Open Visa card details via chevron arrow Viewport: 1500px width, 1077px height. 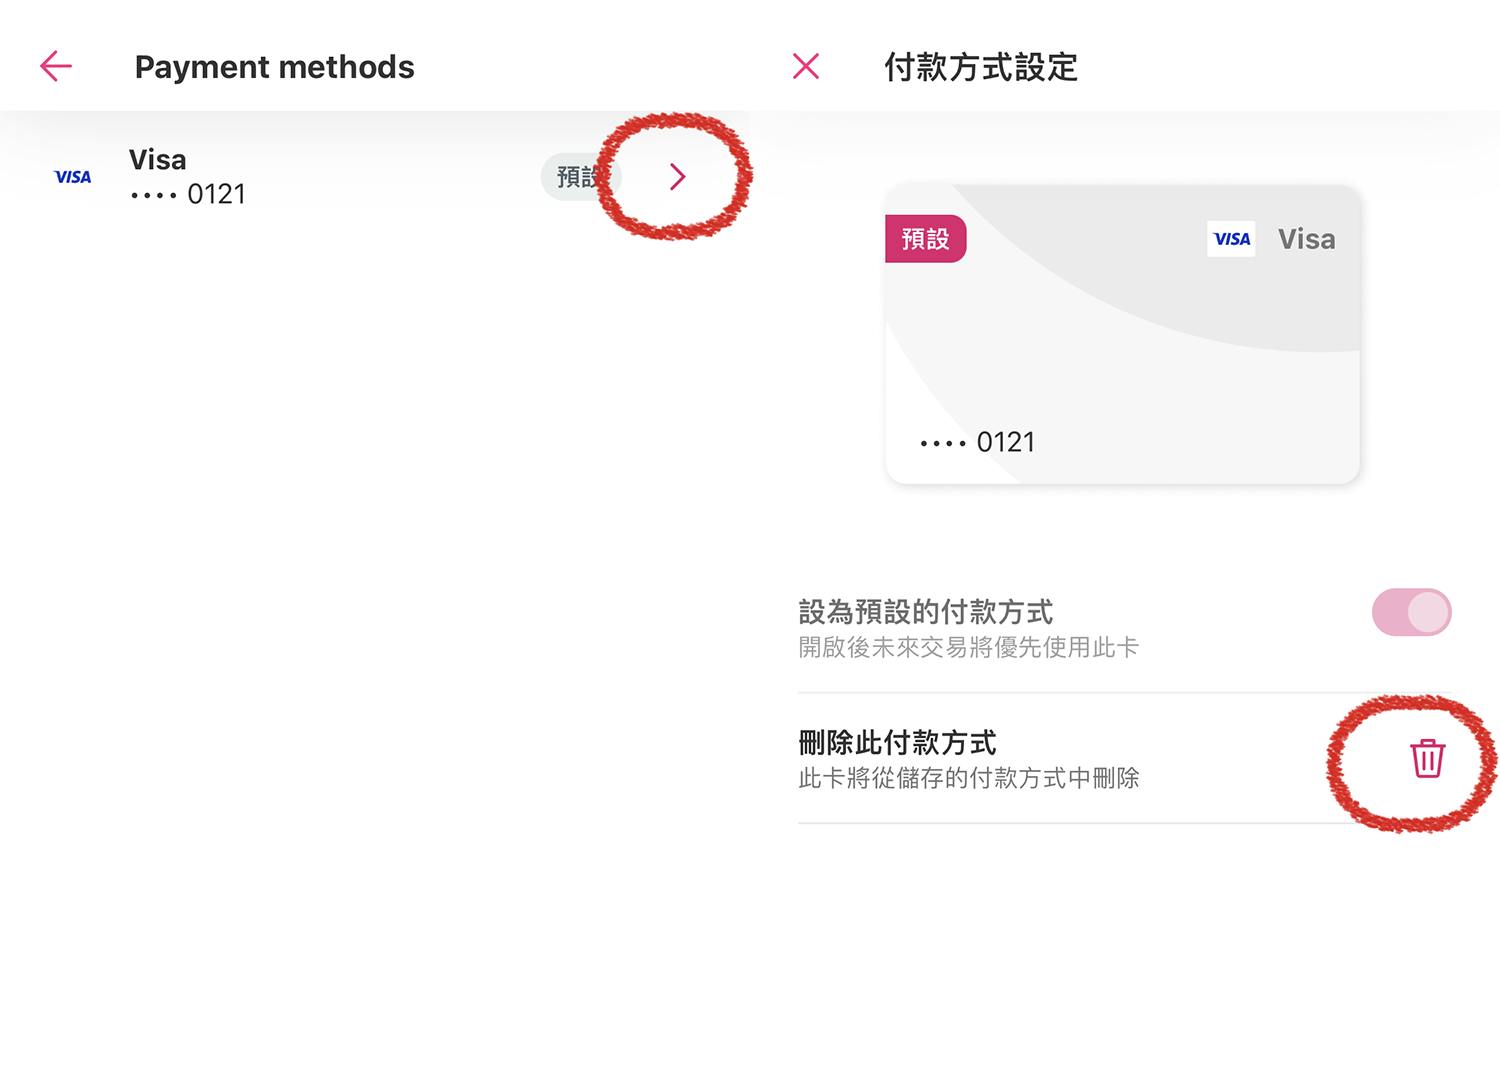(677, 177)
